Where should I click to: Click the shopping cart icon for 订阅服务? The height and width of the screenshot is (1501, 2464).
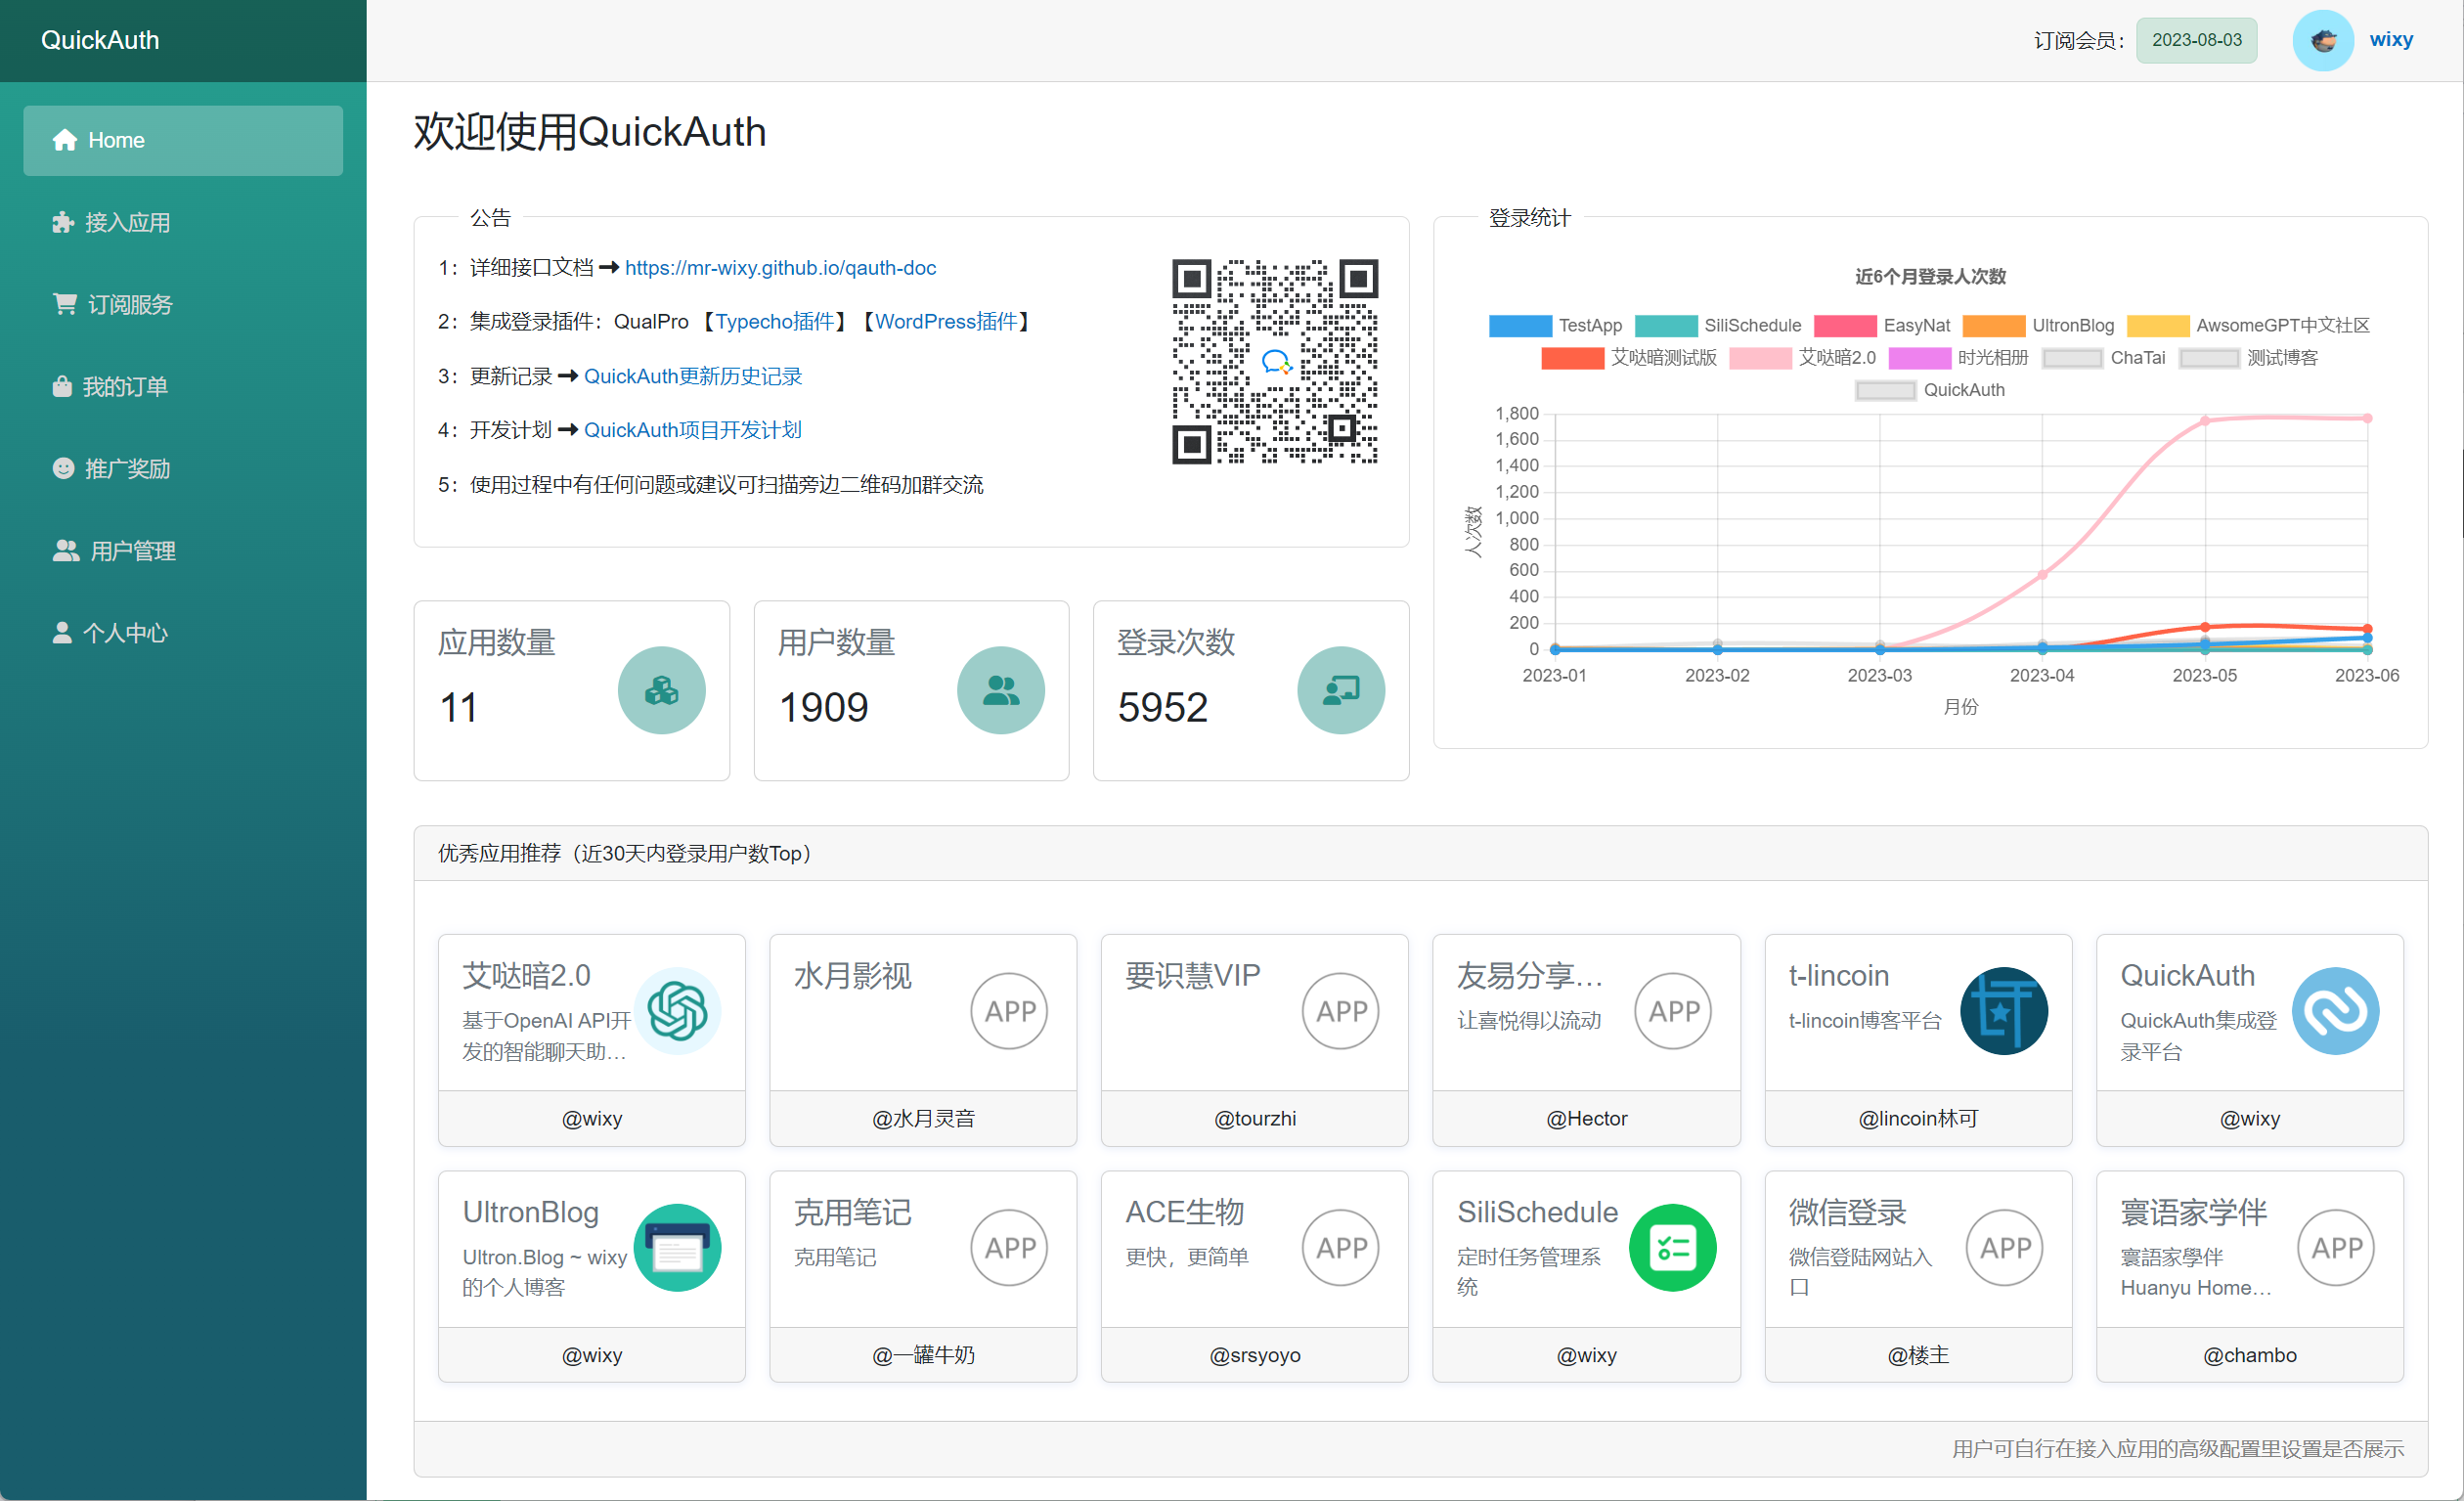(65, 303)
